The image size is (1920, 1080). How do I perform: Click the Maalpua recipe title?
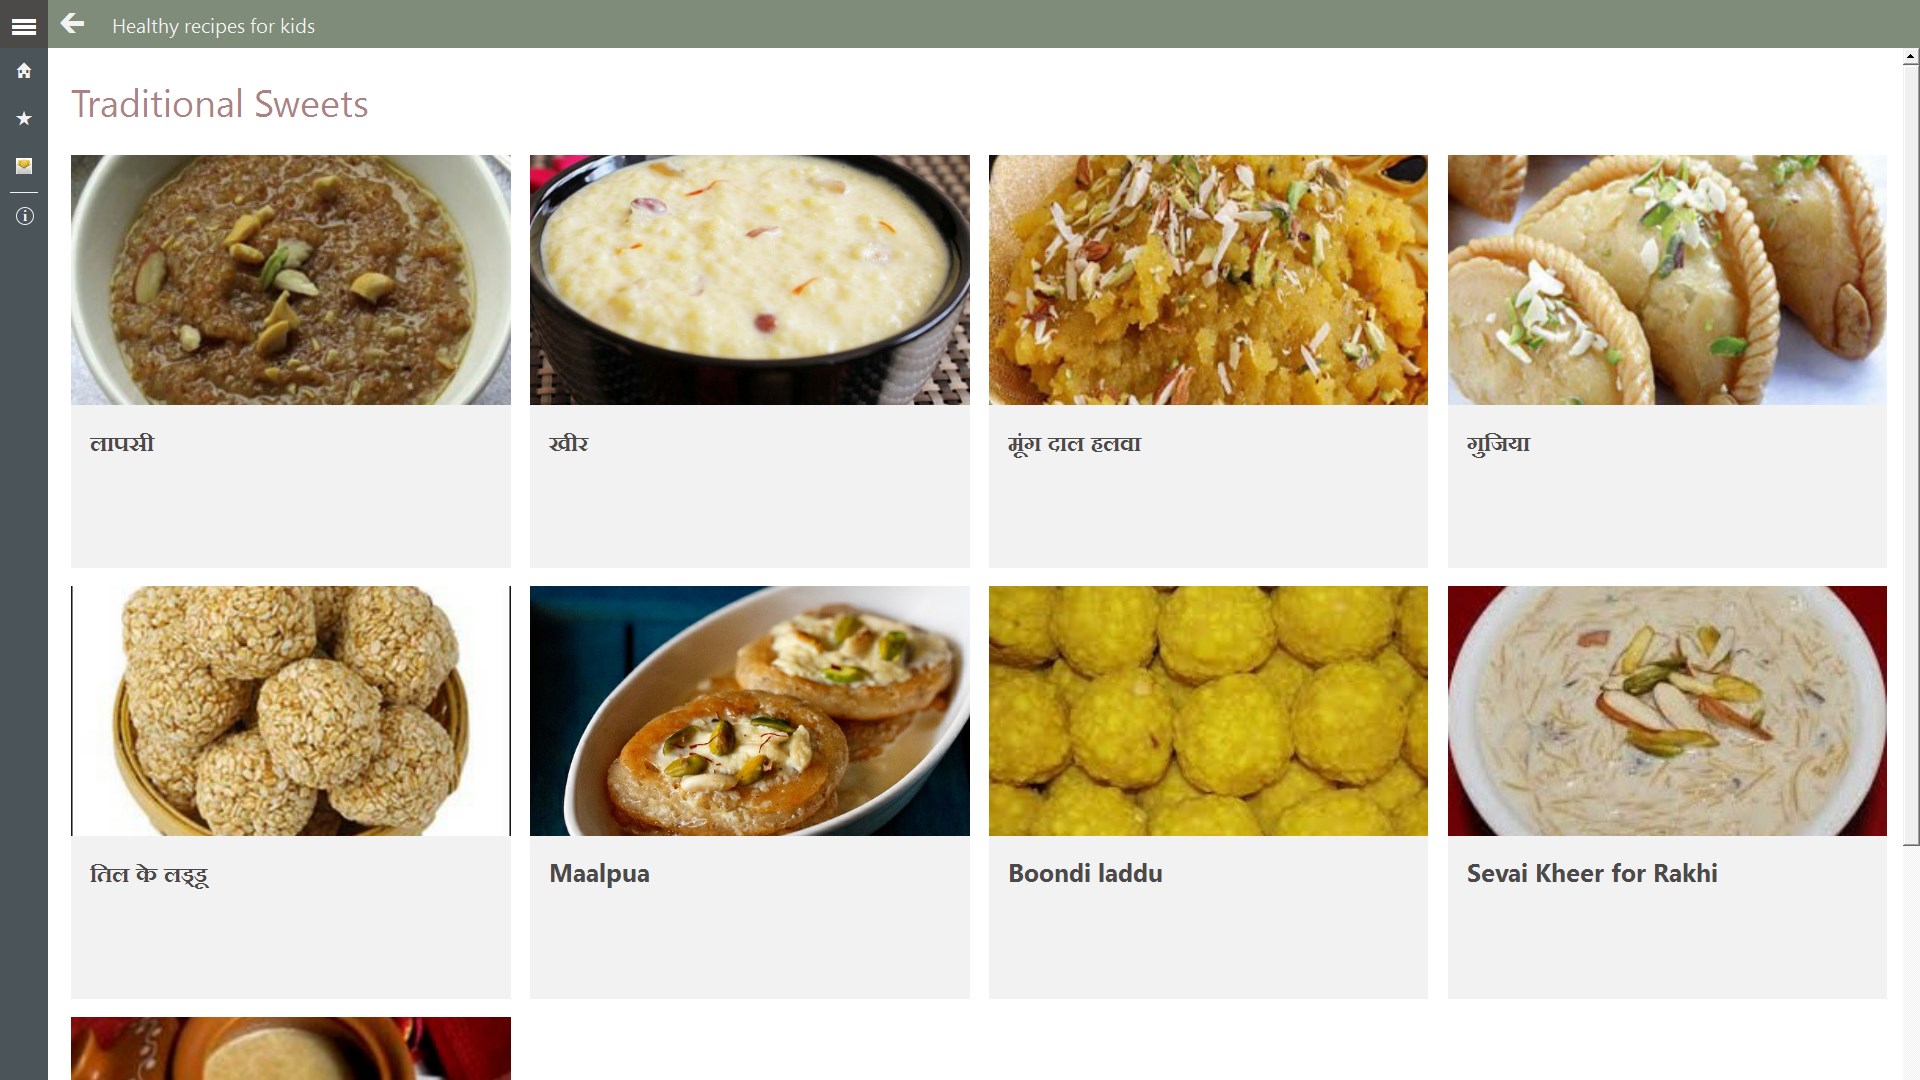pyautogui.click(x=599, y=874)
